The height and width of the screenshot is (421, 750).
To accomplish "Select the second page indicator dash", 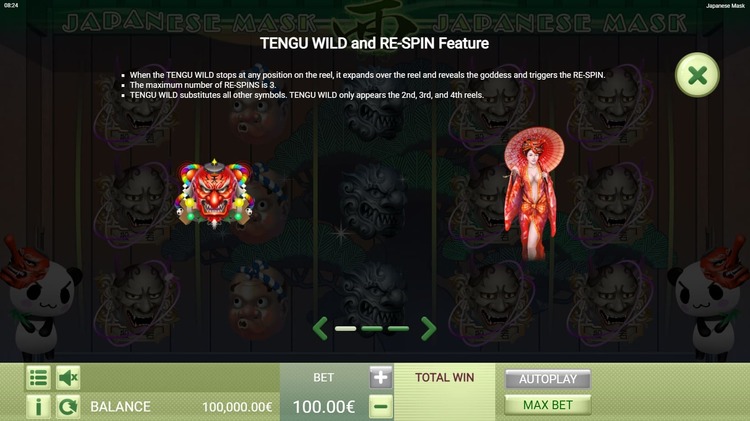I will click(372, 329).
